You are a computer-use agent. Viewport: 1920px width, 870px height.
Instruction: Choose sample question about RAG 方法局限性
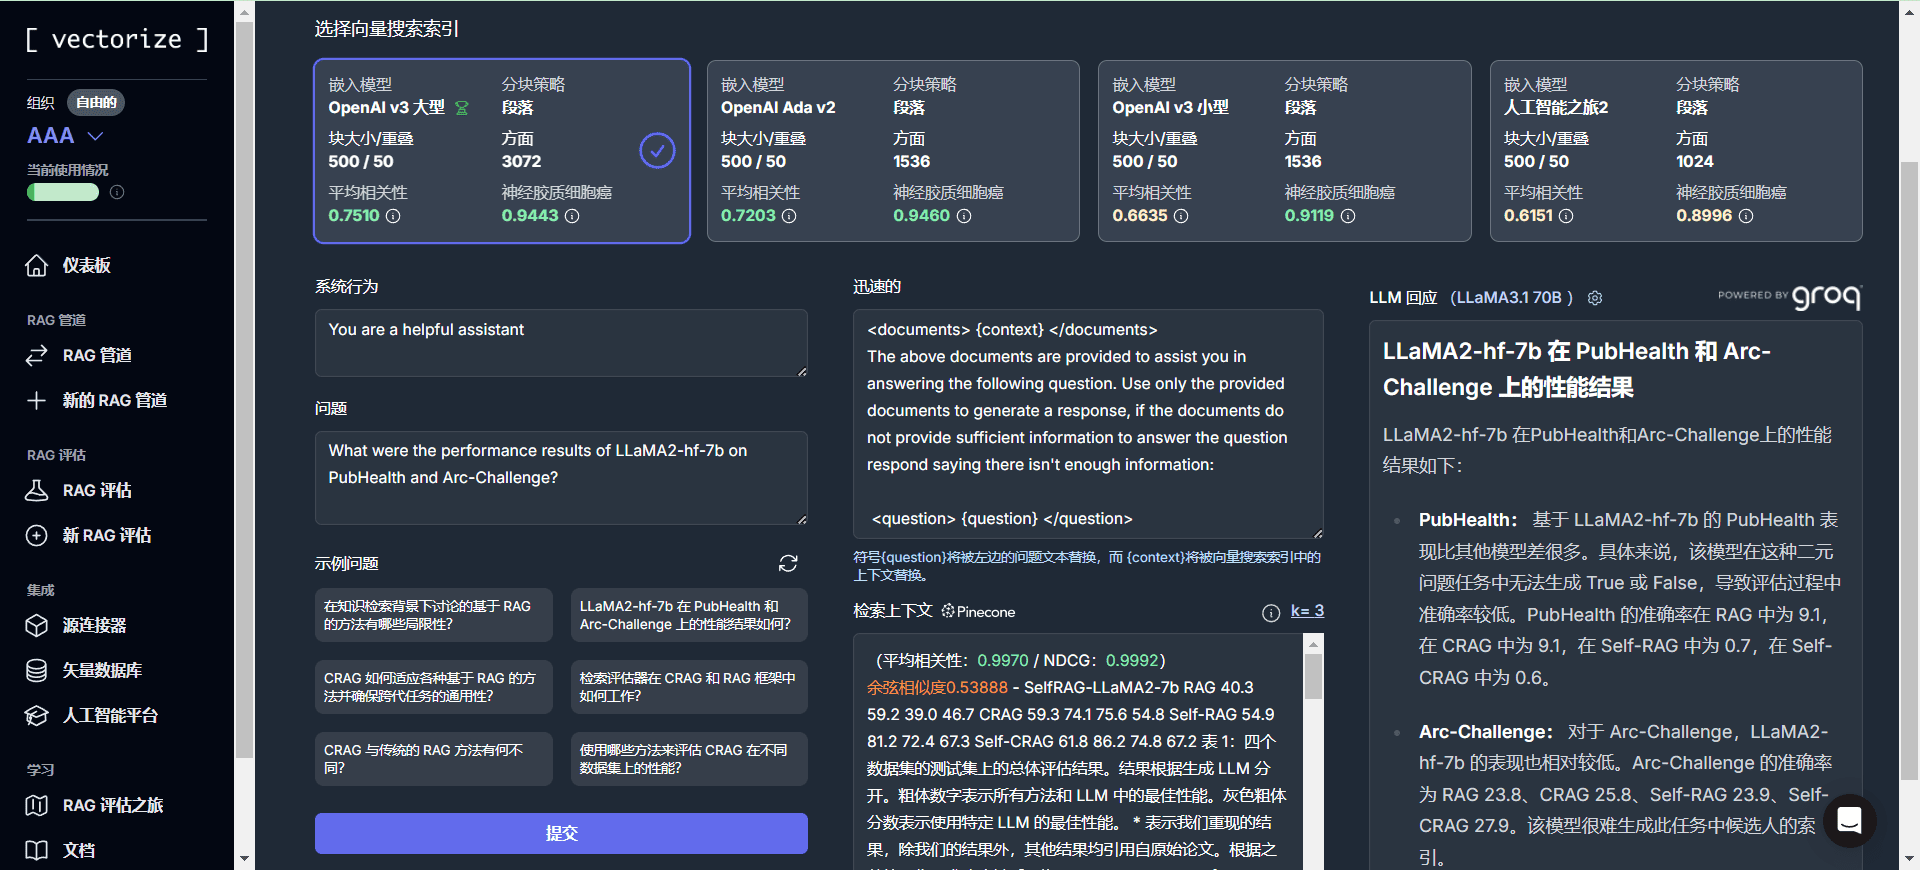433,615
